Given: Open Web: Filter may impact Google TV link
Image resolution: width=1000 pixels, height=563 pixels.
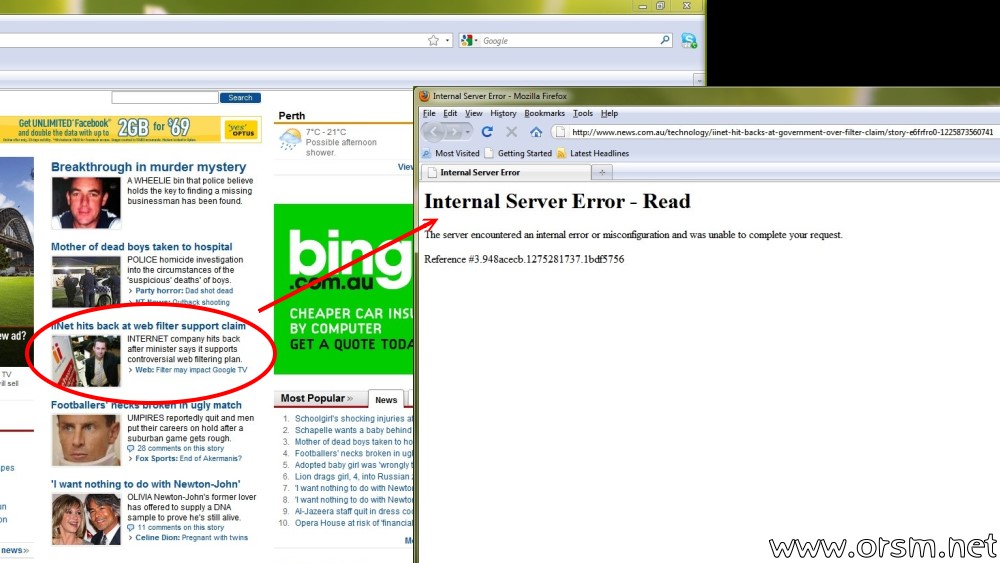Looking at the screenshot, I should [x=191, y=370].
